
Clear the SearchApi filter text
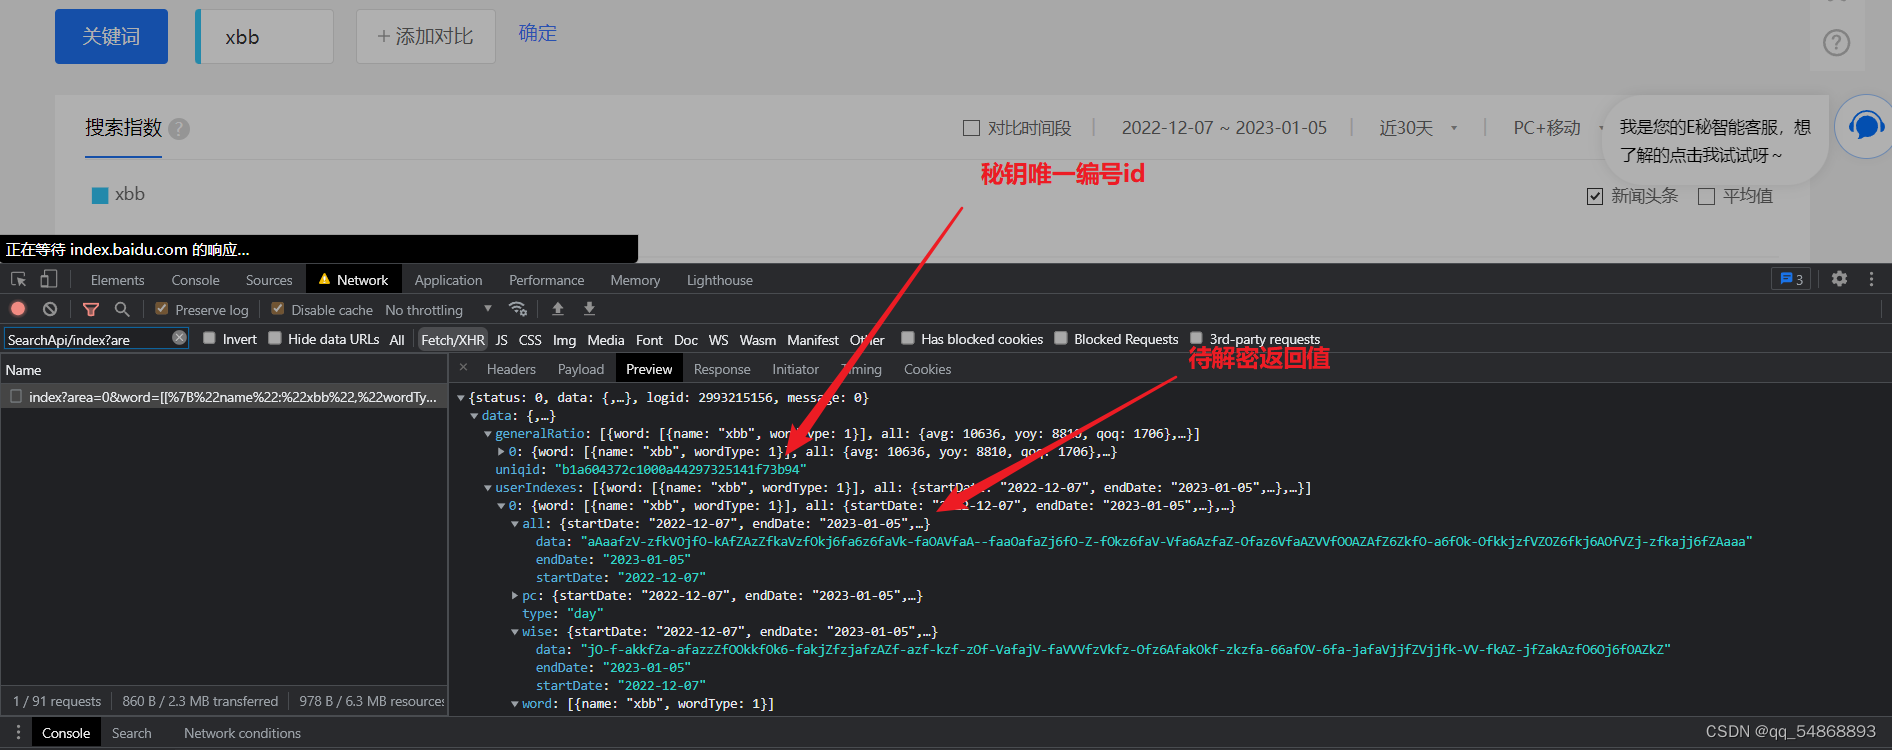click(x=179, y=338)
